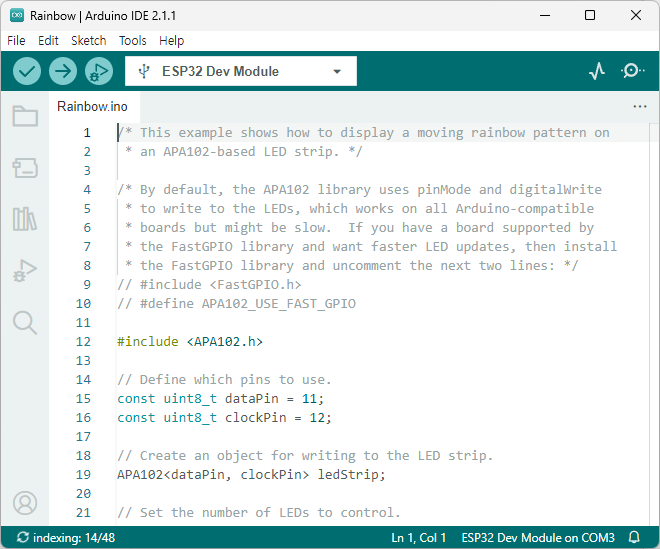
Task: Click the 'uncomment the next two lines' comment line
Action: (352, 265)
